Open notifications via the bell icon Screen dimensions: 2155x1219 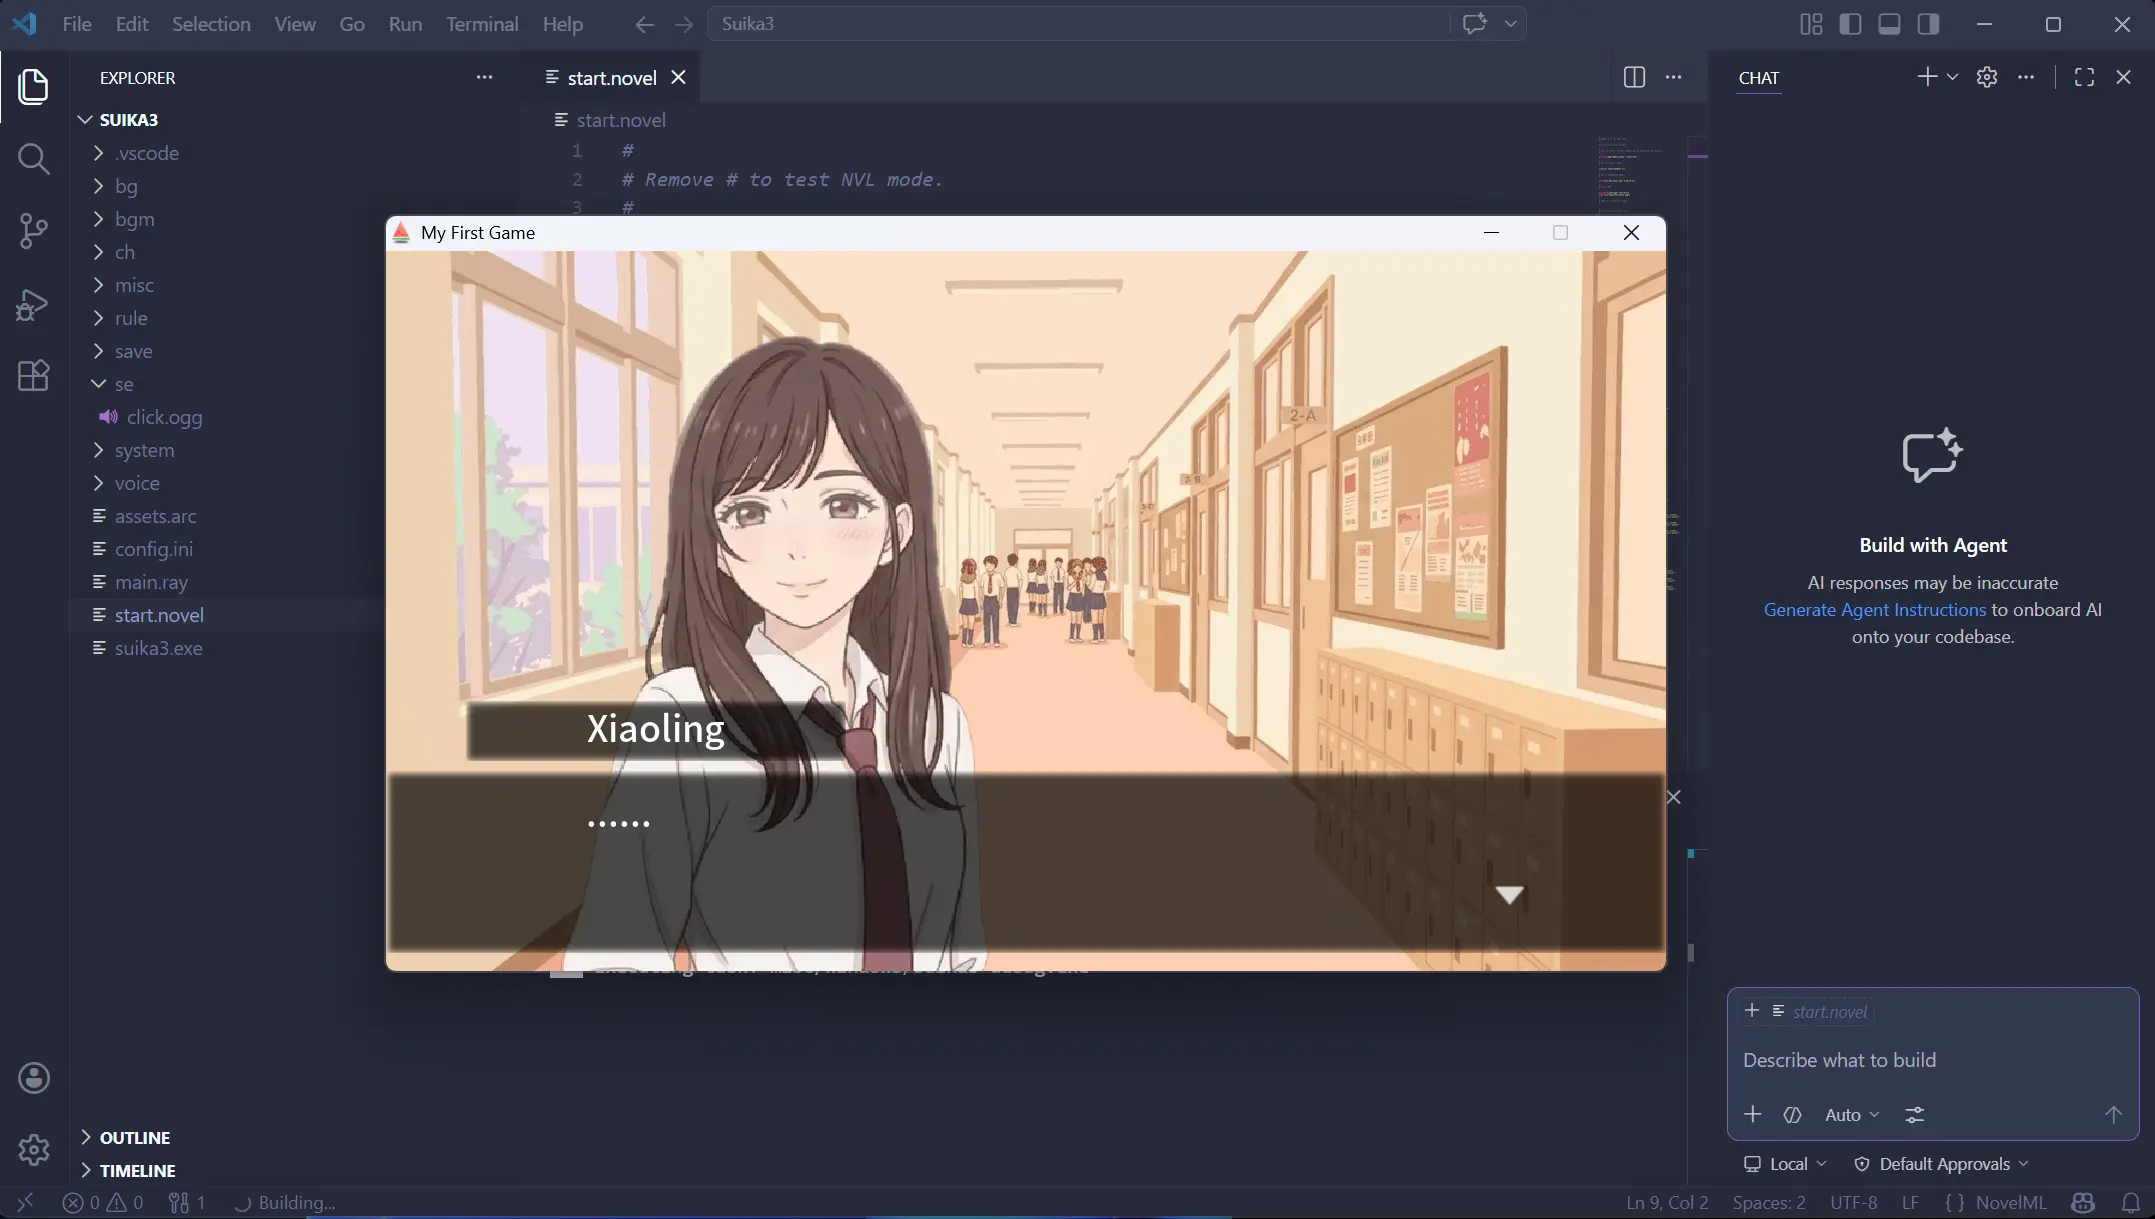(2130, 1202)
